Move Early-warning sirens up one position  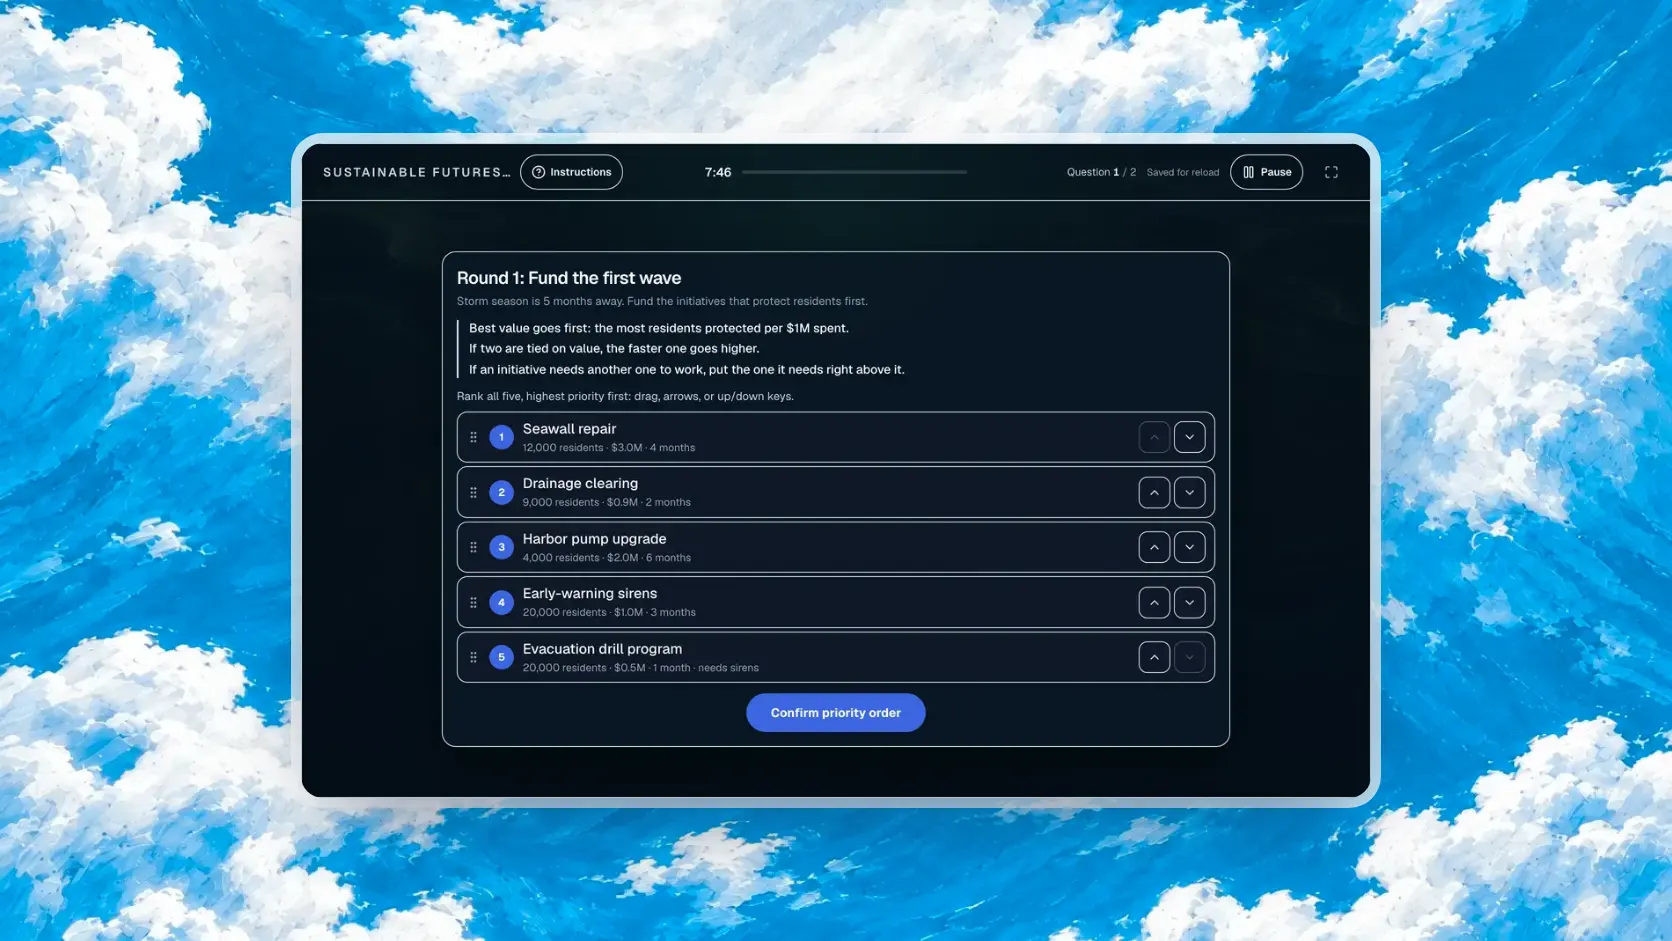pos(1154,602)
